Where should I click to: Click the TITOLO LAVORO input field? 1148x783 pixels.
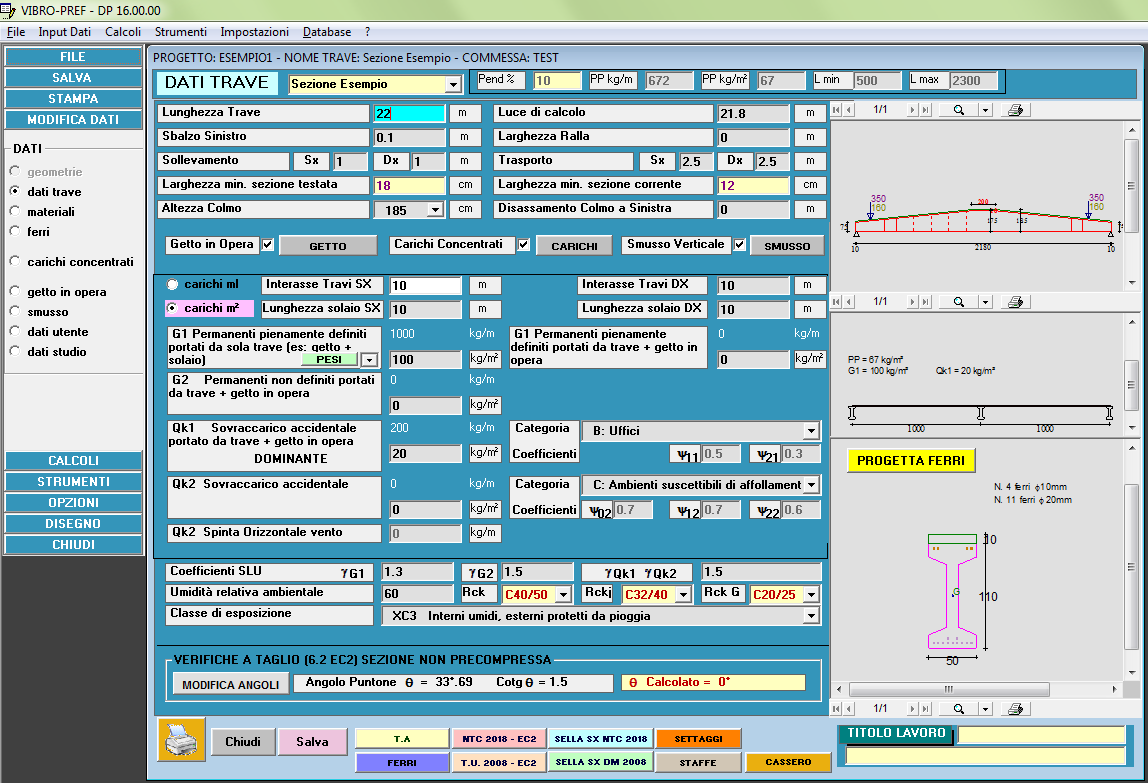point(1041,735)
